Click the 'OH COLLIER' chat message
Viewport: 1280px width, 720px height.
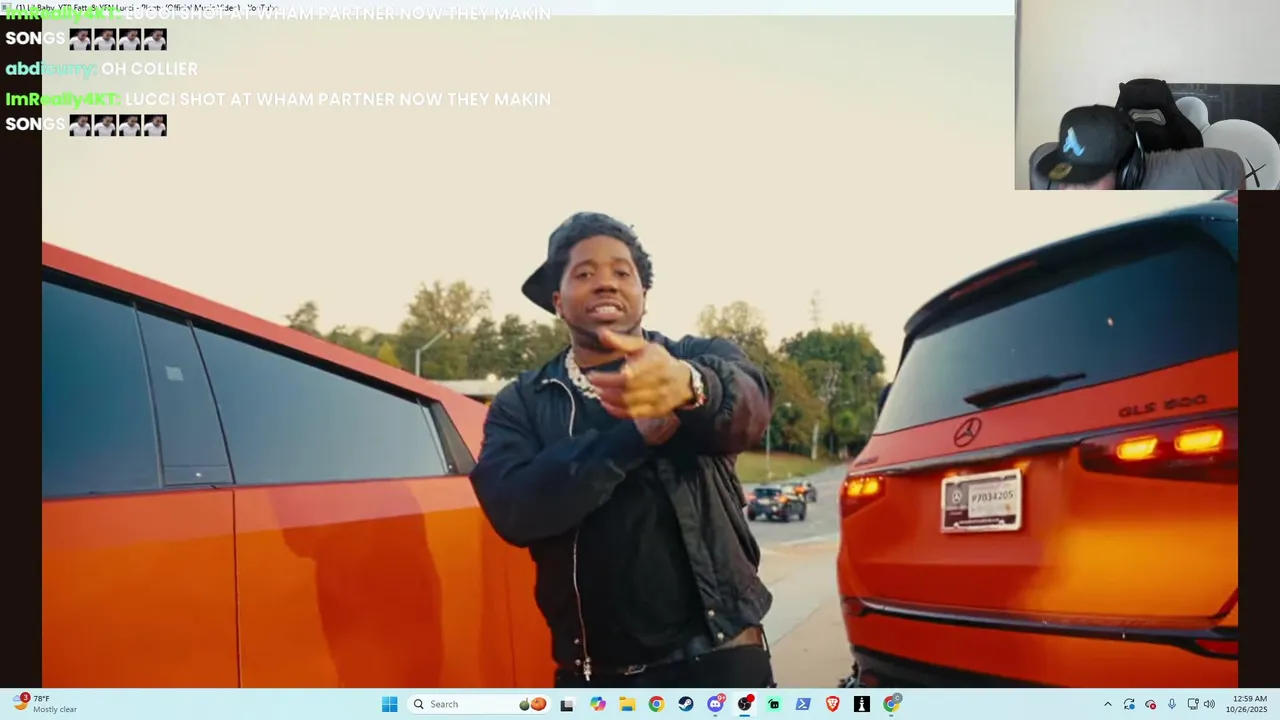tap(149, 69)
